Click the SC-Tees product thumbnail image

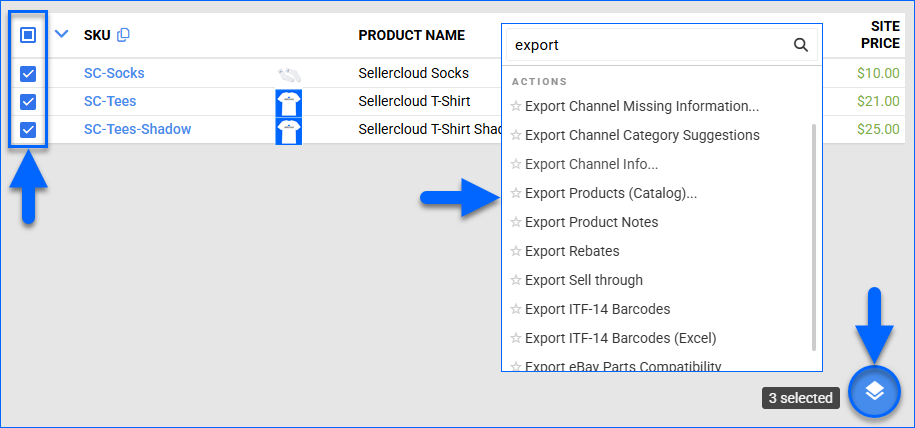click(x=289, y=102)
